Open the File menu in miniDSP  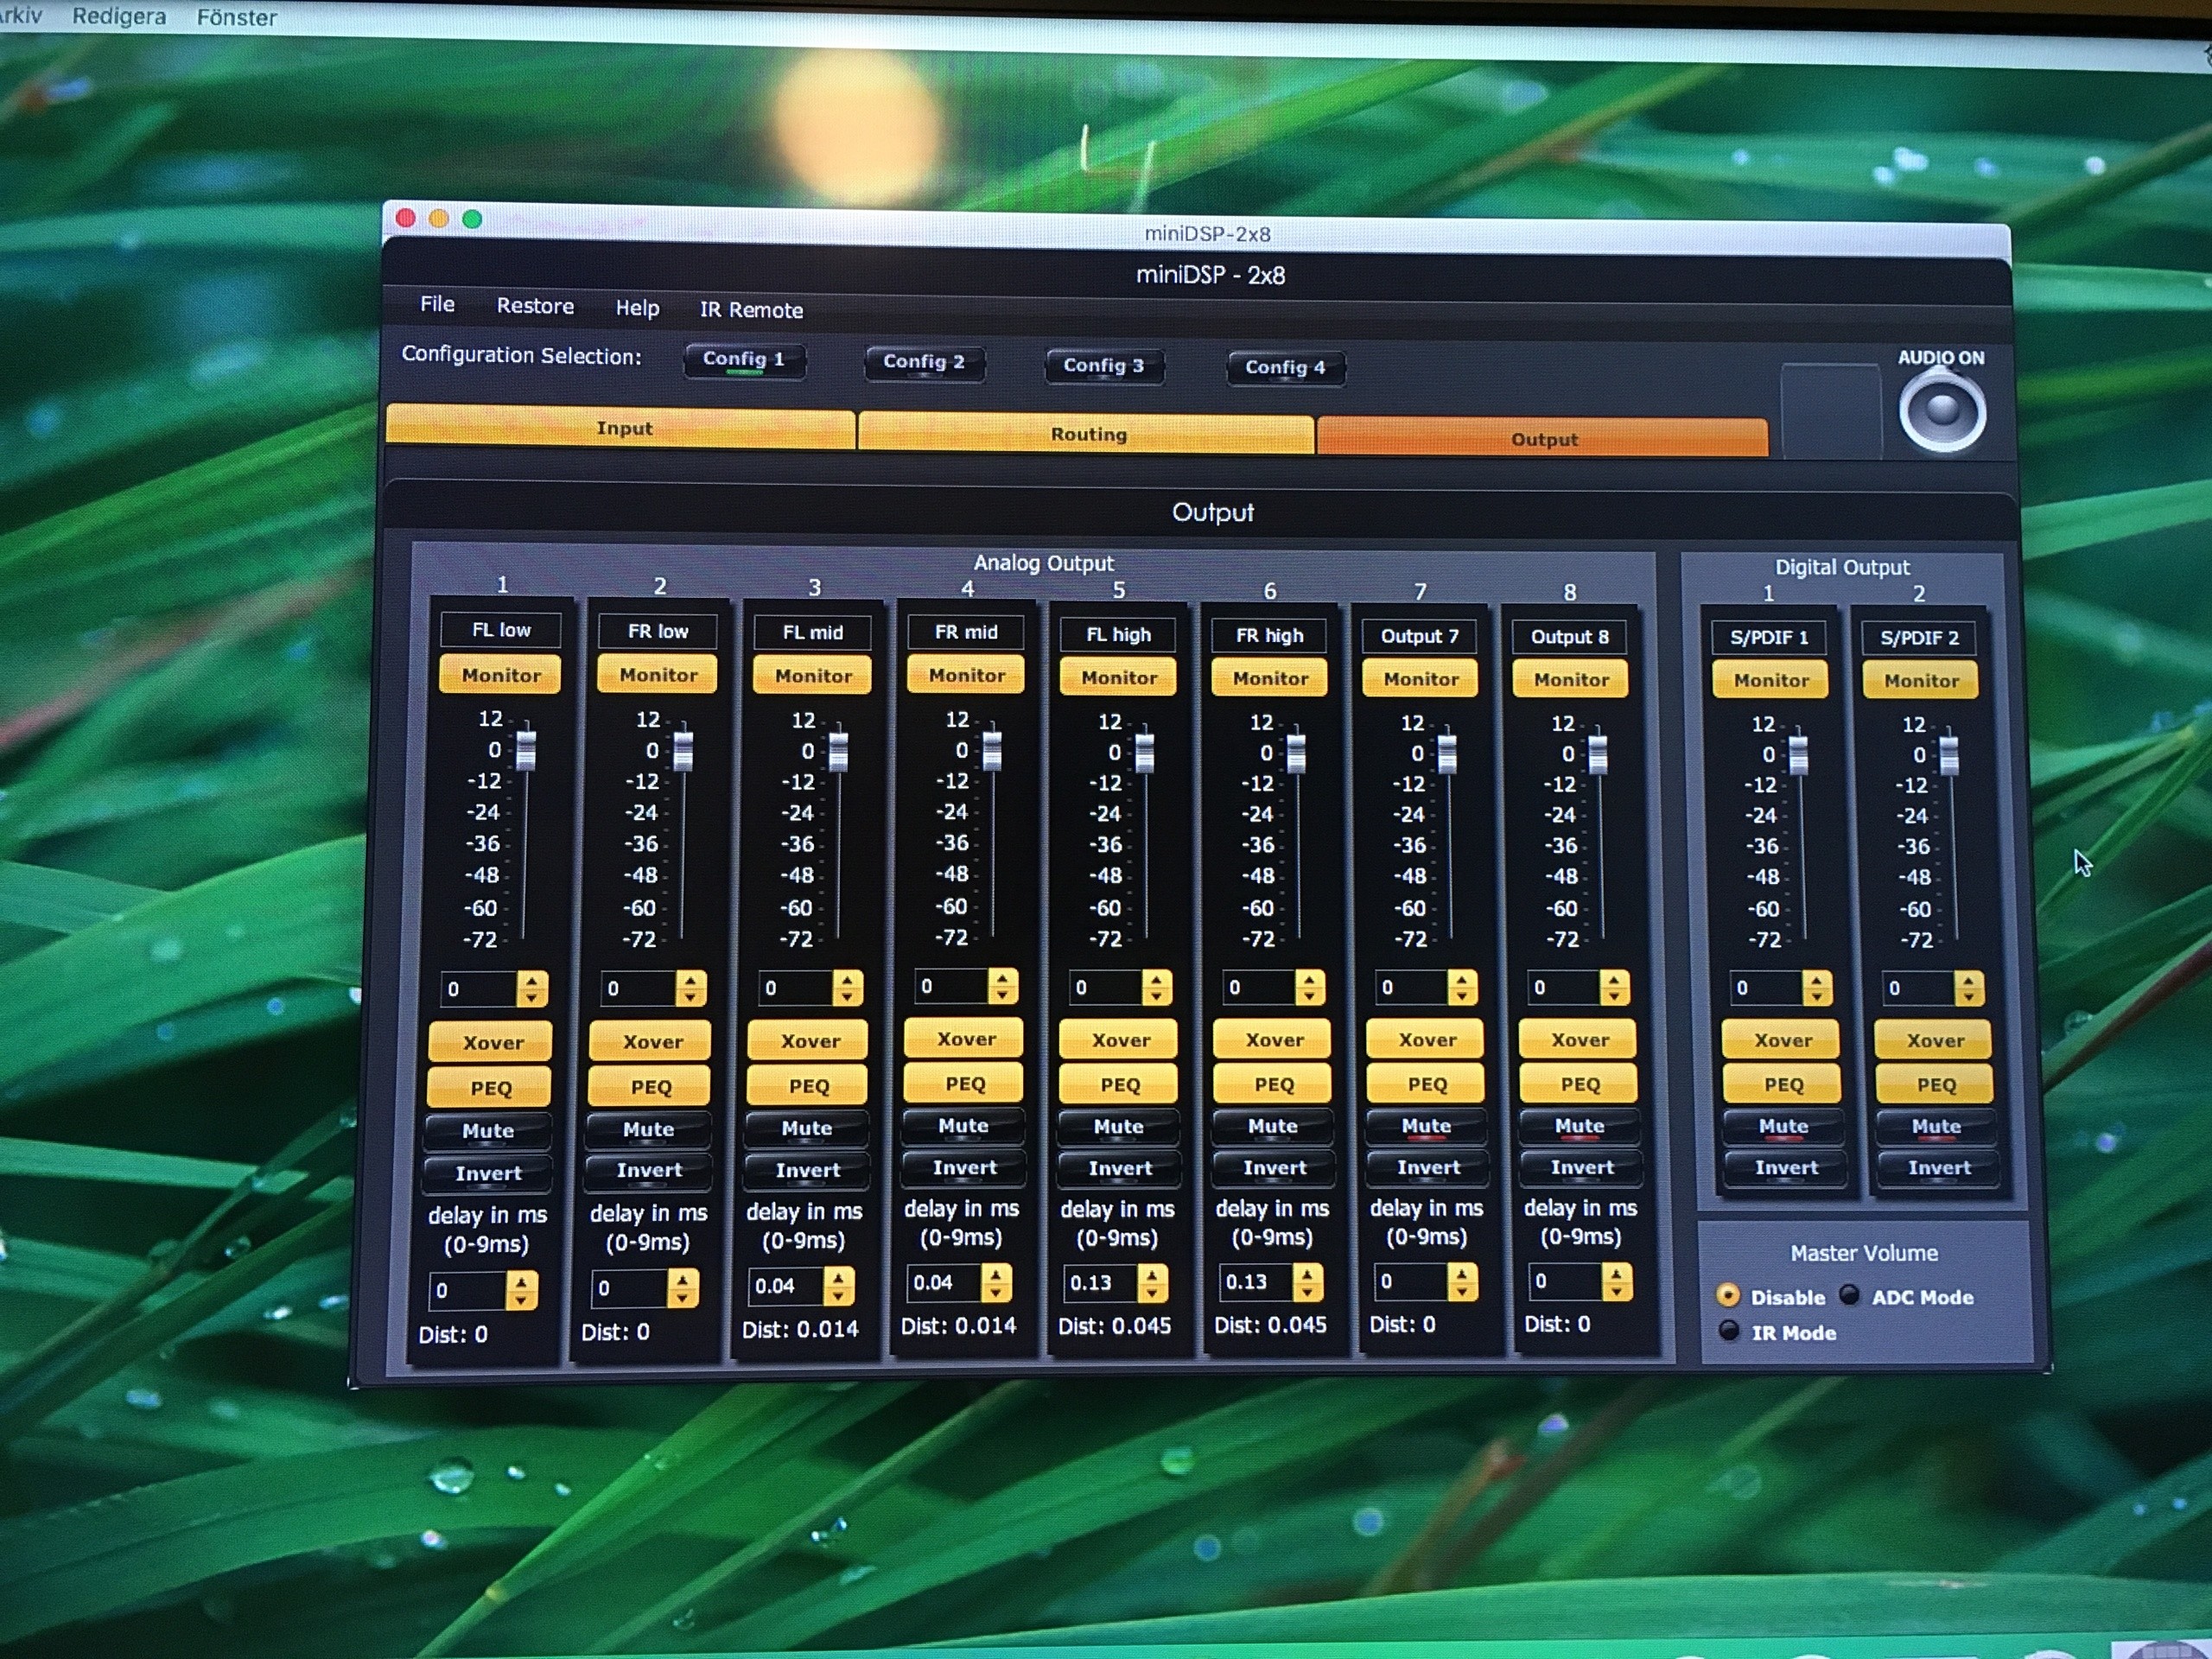click(437, 304)
